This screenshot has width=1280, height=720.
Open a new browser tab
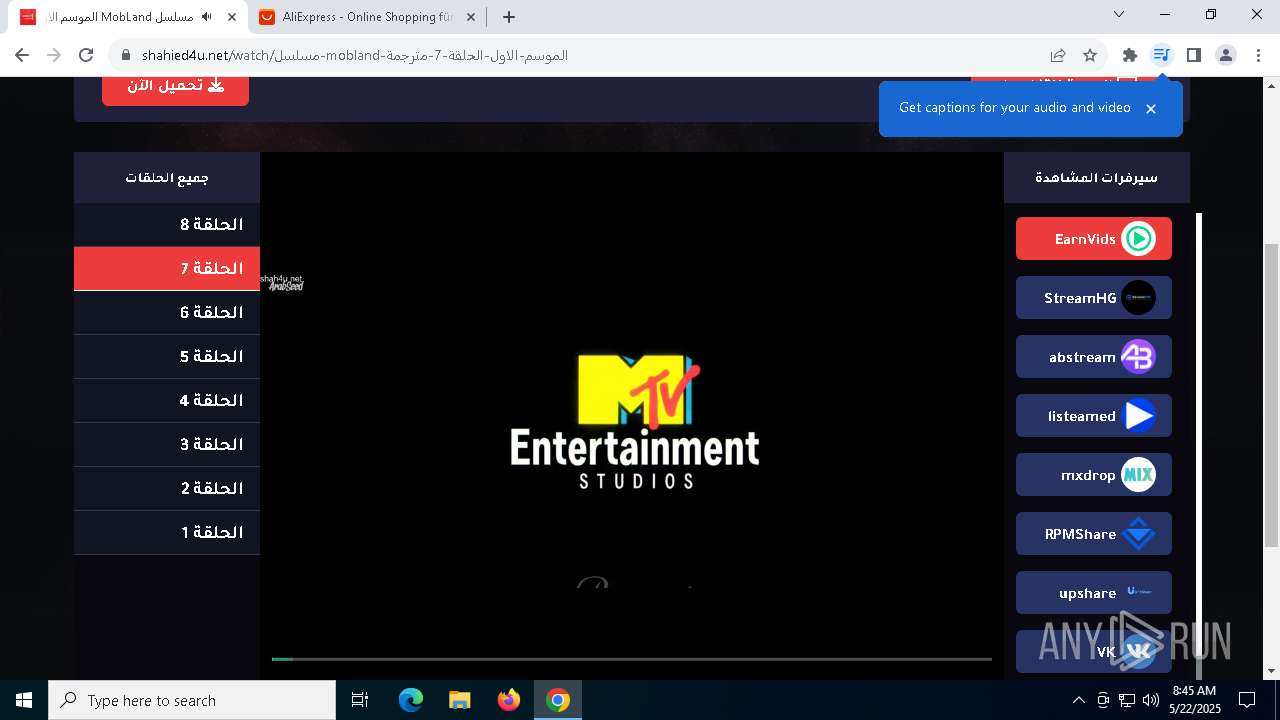(x=509, y=17)
